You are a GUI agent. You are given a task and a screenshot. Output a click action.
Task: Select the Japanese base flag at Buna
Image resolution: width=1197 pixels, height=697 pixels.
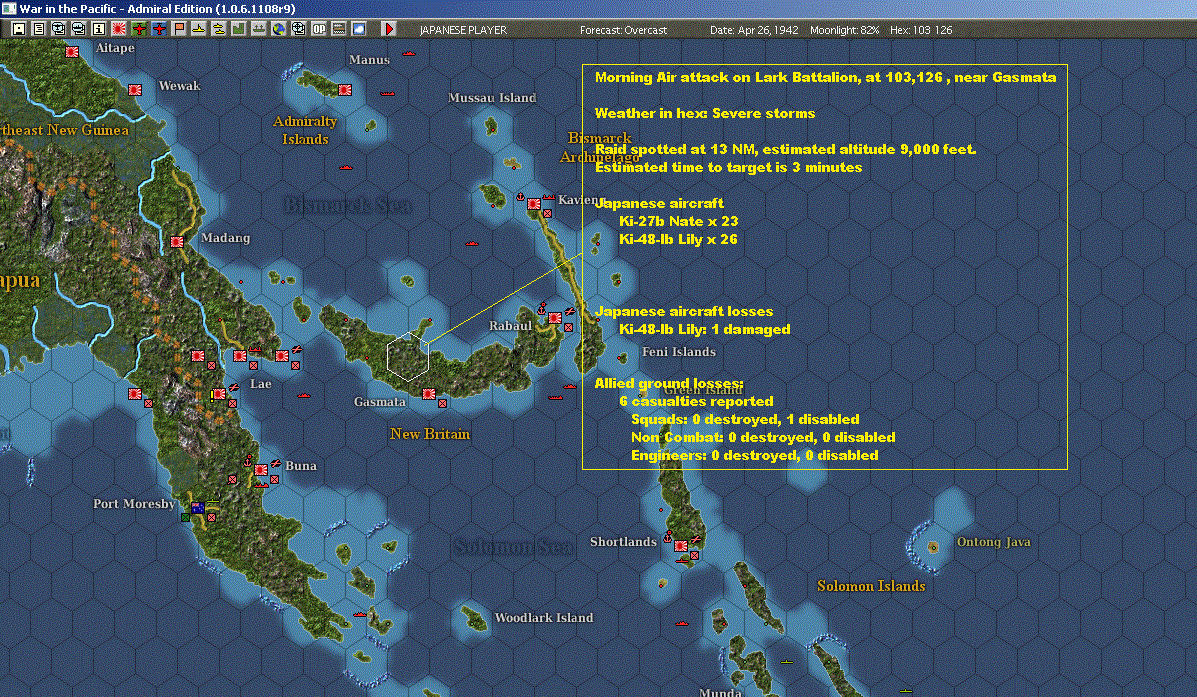[x=261, y=470]
